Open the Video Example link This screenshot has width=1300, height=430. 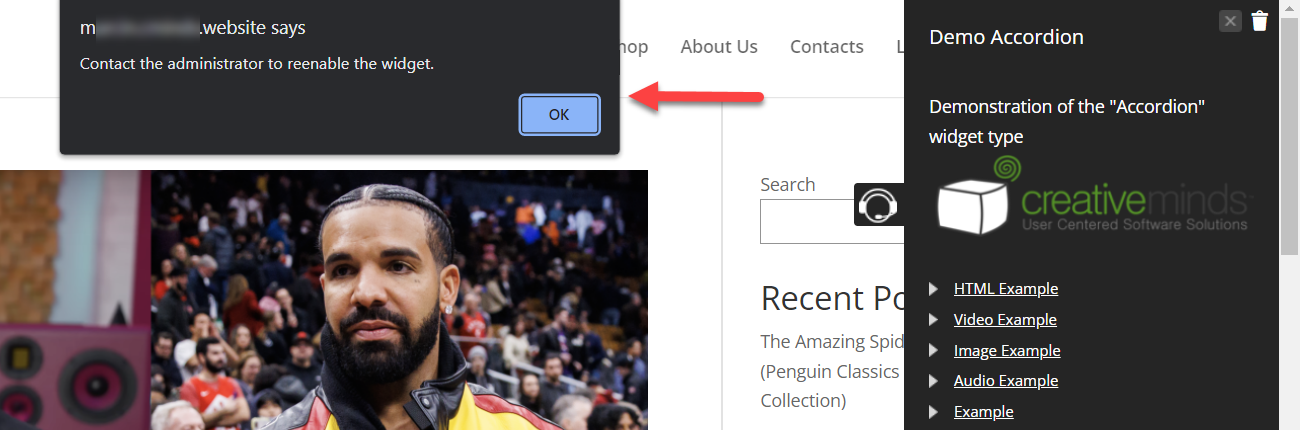pyautogui.click(x=1005, y=320)
